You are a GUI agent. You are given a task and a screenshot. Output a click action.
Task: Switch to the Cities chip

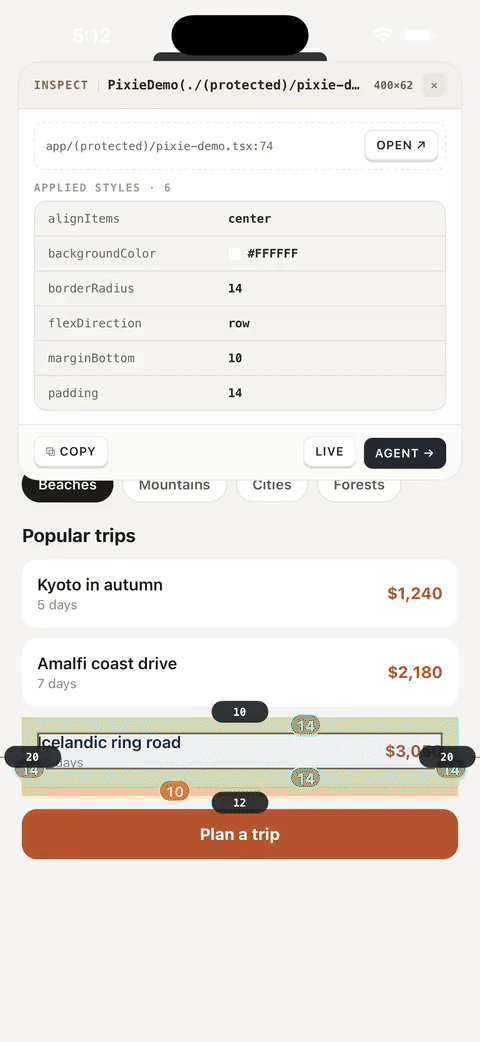click(272, 485)
